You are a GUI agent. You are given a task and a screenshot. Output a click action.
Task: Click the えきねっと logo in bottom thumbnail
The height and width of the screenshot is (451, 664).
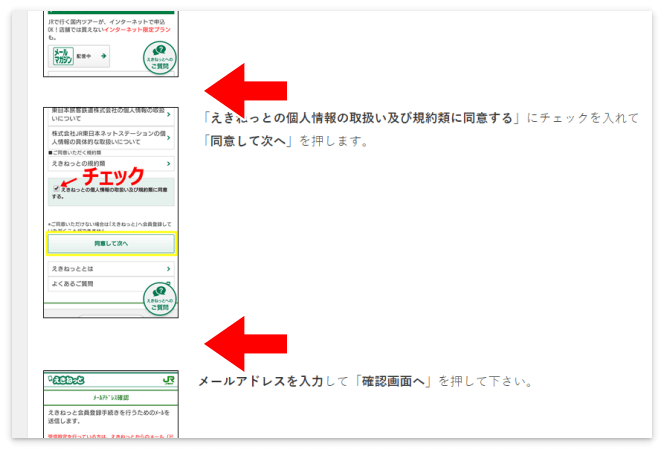click(66, 380)
